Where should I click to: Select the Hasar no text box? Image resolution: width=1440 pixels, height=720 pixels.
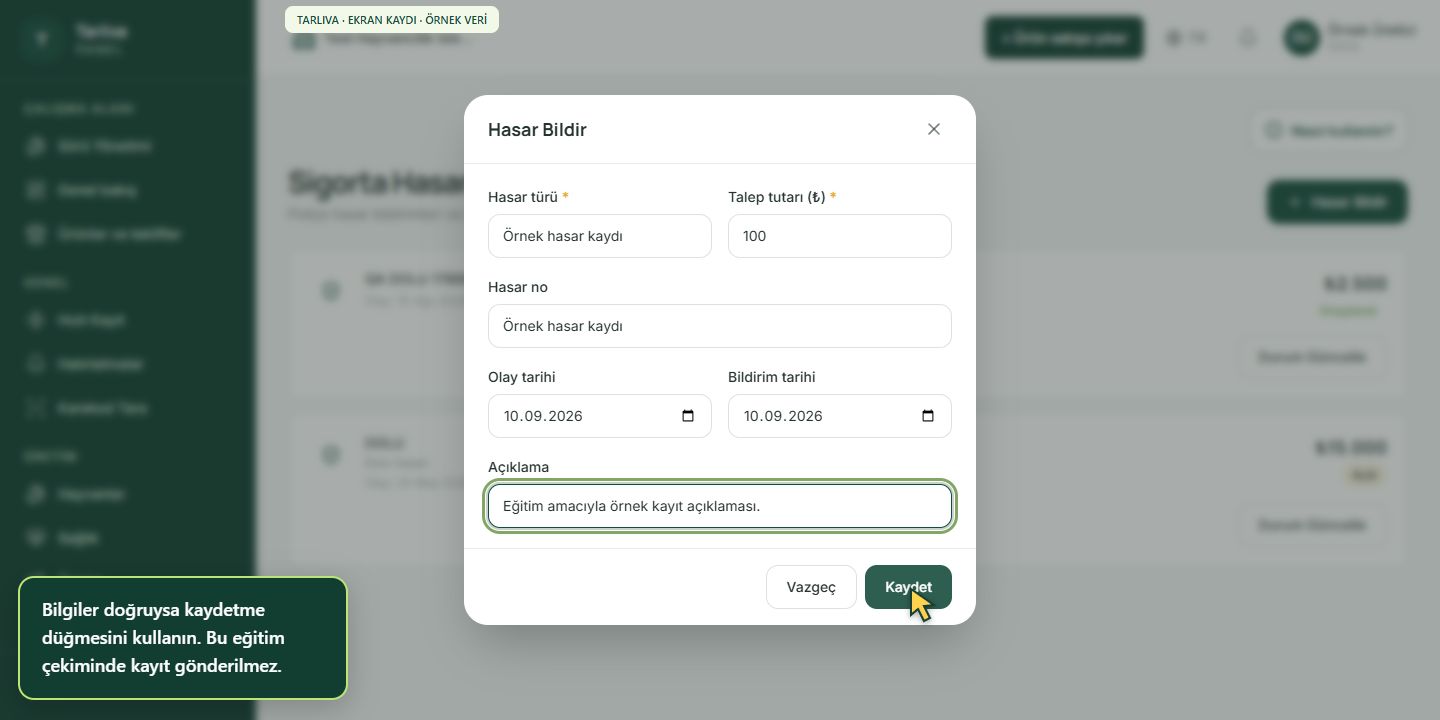tap(720, 326)
